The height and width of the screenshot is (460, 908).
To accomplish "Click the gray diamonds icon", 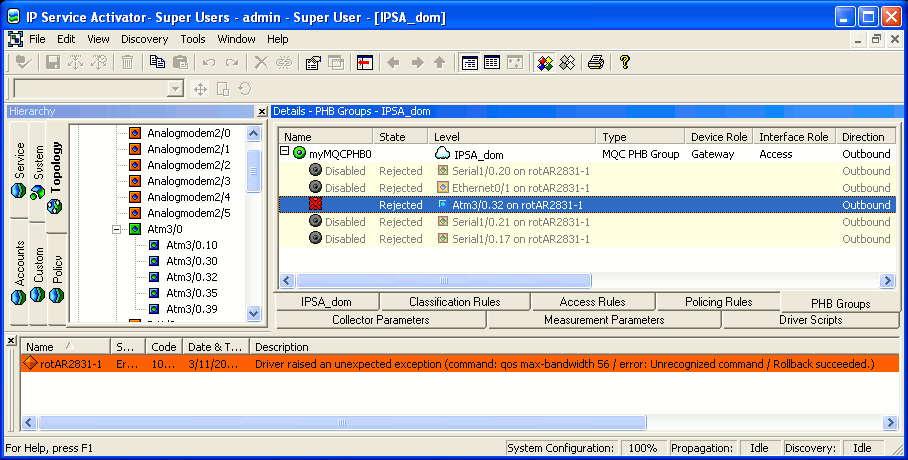I will click(567, 63).
